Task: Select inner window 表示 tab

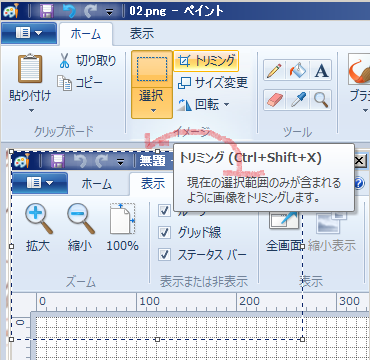Action: click(x=152, y=183)
